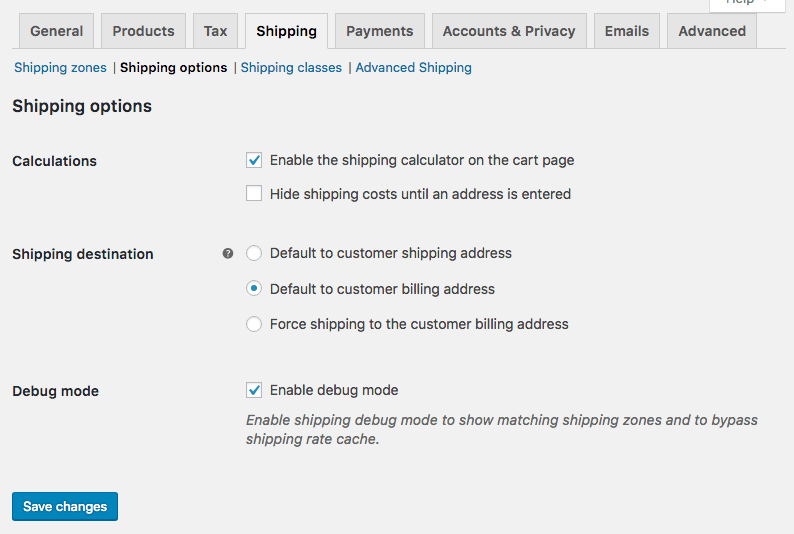
Task: Open the Shipping zones link
Action: 60,67
